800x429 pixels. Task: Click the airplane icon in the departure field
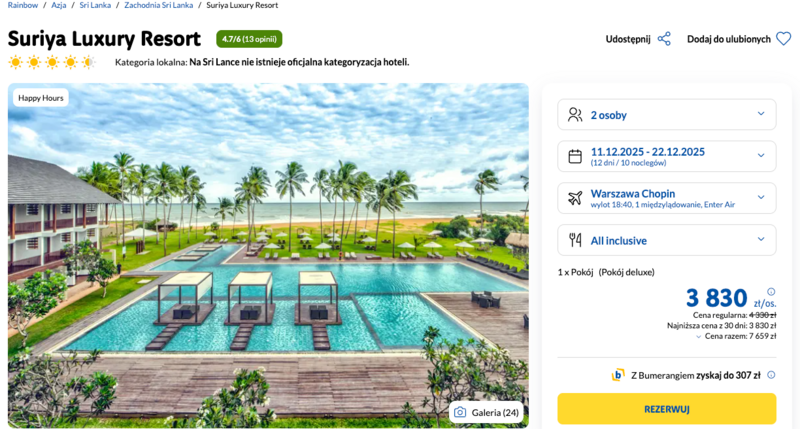(x=575, y=198)
